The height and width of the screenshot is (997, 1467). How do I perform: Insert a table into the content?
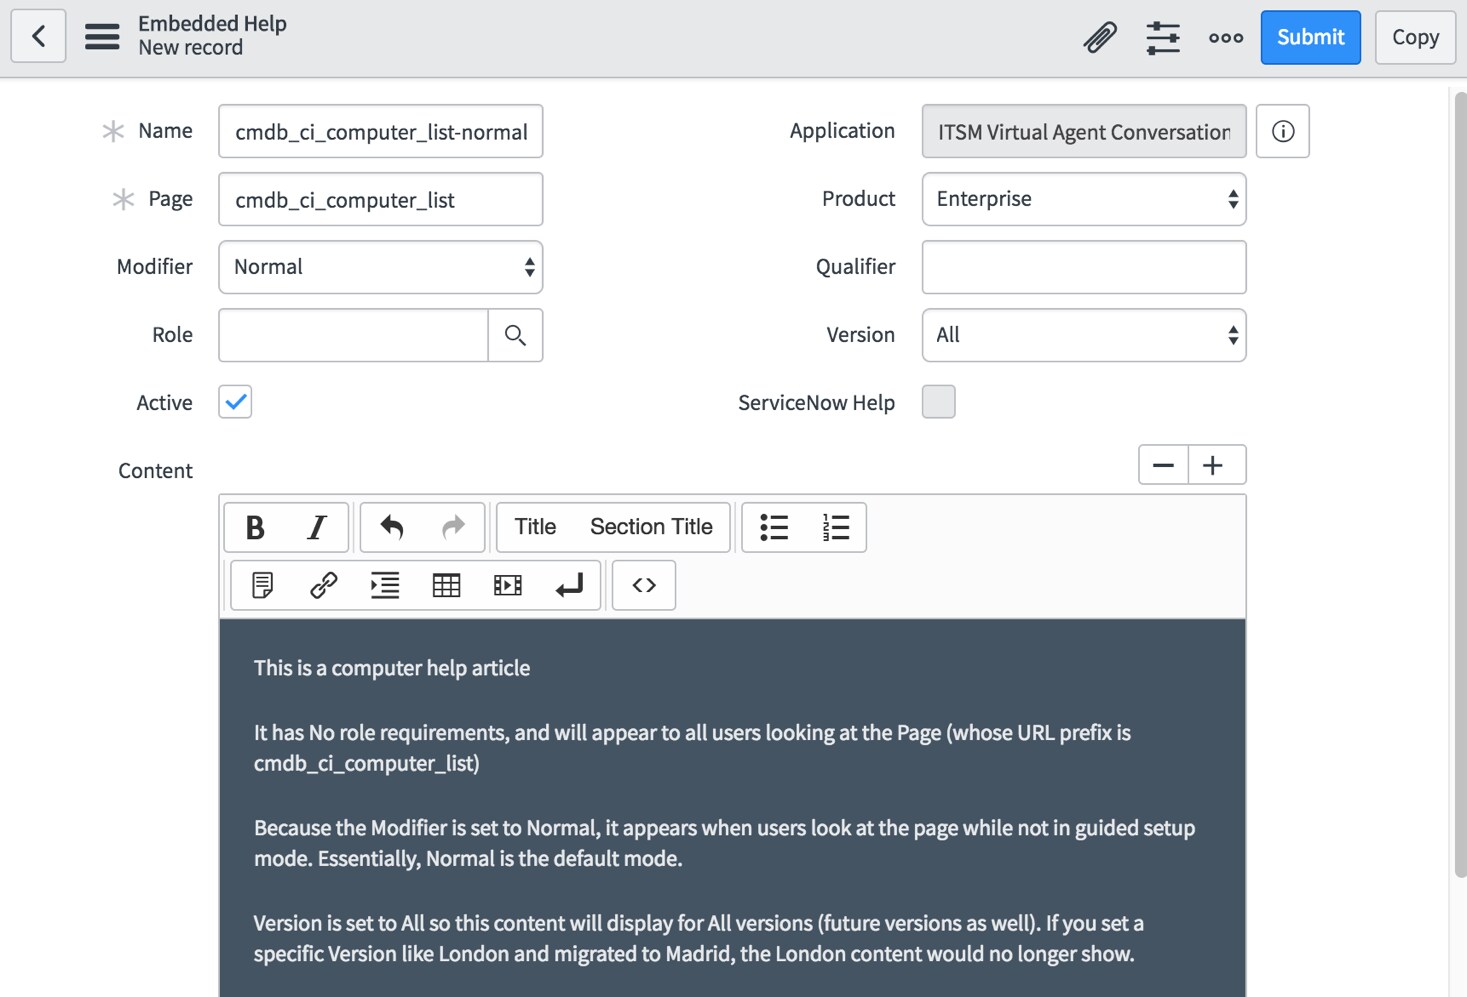446,585
